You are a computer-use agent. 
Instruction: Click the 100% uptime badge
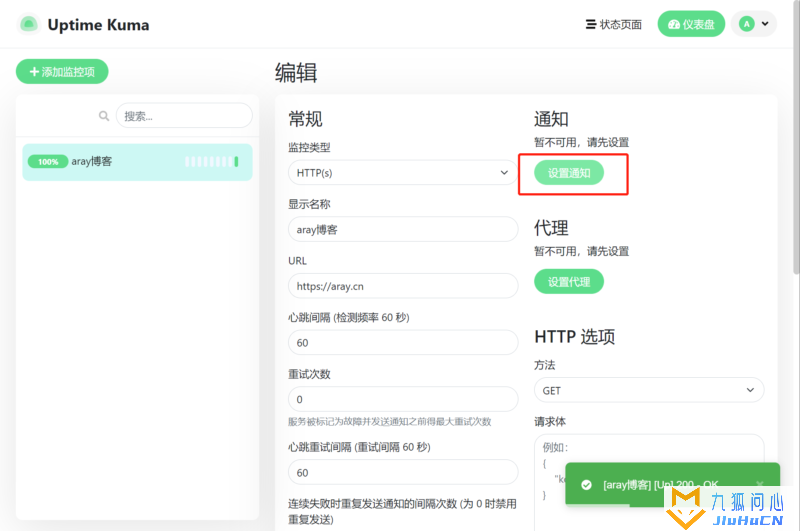47,162
